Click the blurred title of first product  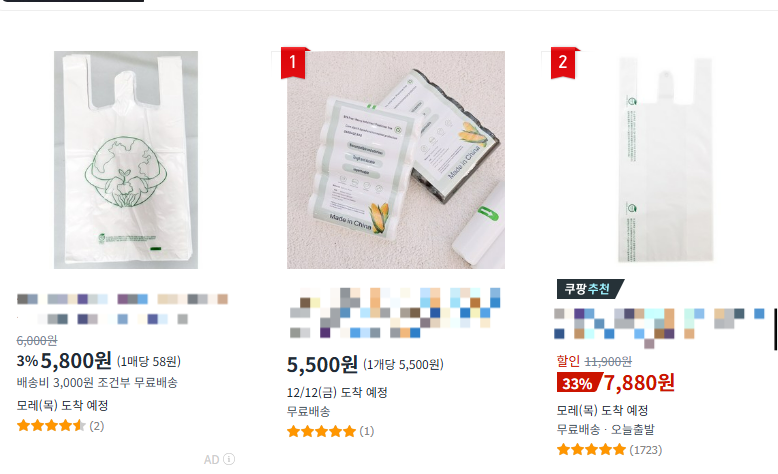(x=122, y=309)
